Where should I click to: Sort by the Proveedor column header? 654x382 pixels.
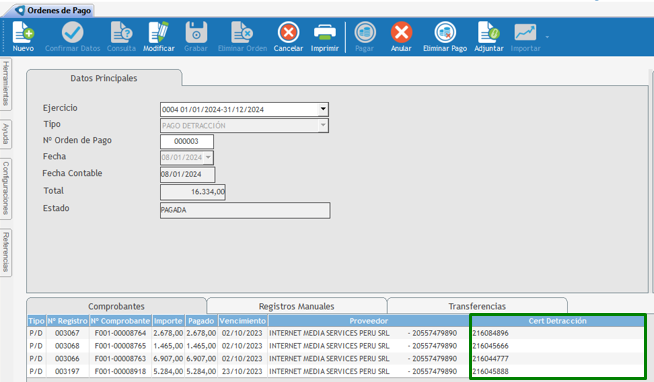coord(369,321)
